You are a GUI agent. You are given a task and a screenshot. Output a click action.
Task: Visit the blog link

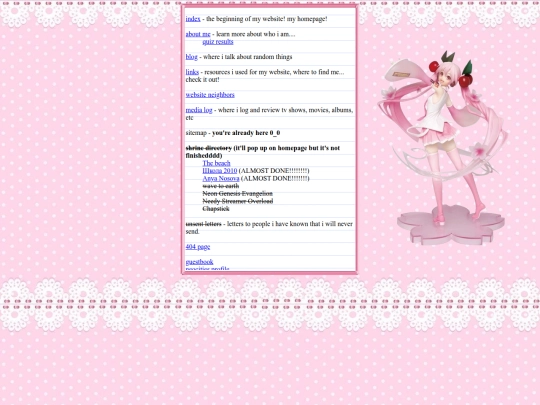point(191,57)
